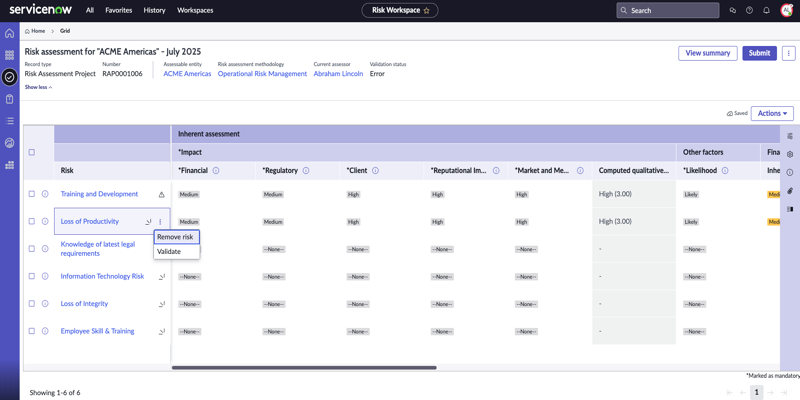This screenshot has width=800, height=400.
Task: Open Financial --None-- for Information Technology Risk
Action: coord(189,277)
